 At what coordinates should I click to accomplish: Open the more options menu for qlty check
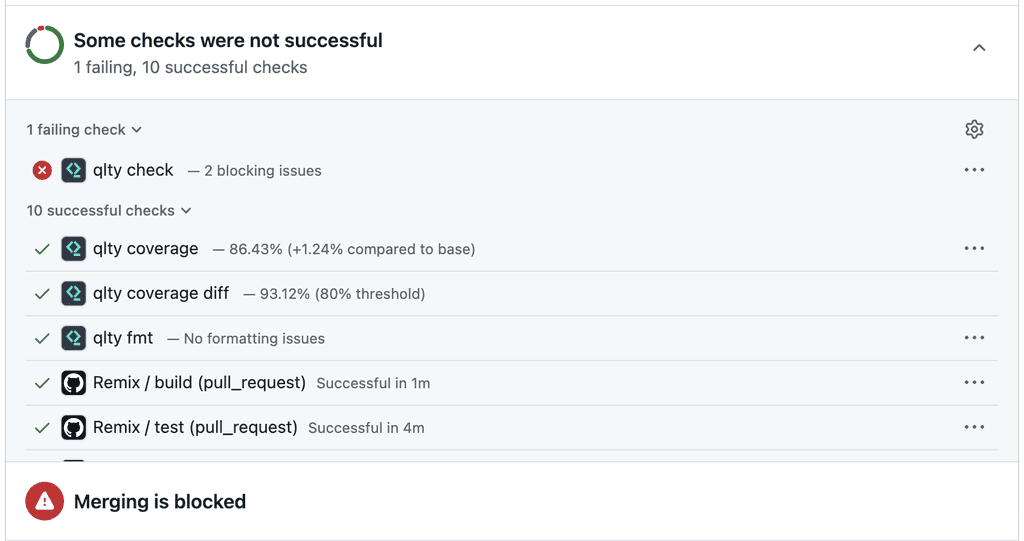click(x=974, y=170)
